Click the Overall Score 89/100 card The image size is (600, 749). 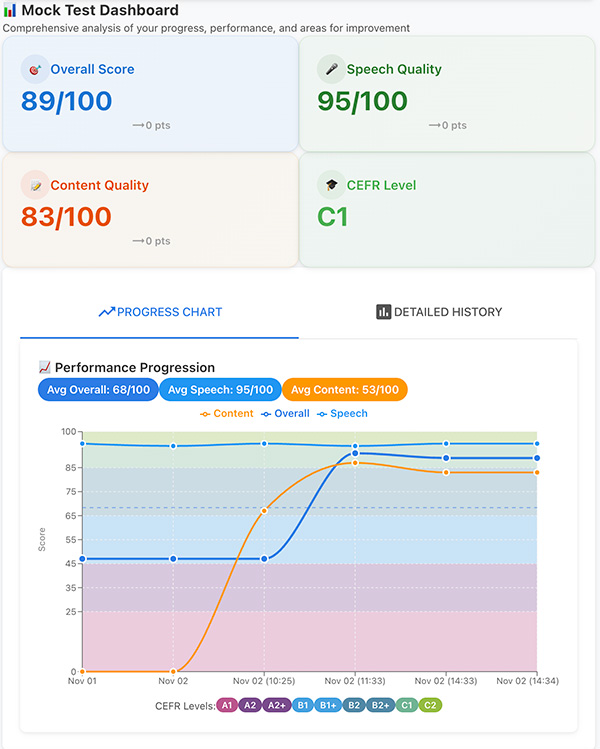pyautogui.click(x=150, y=94)
